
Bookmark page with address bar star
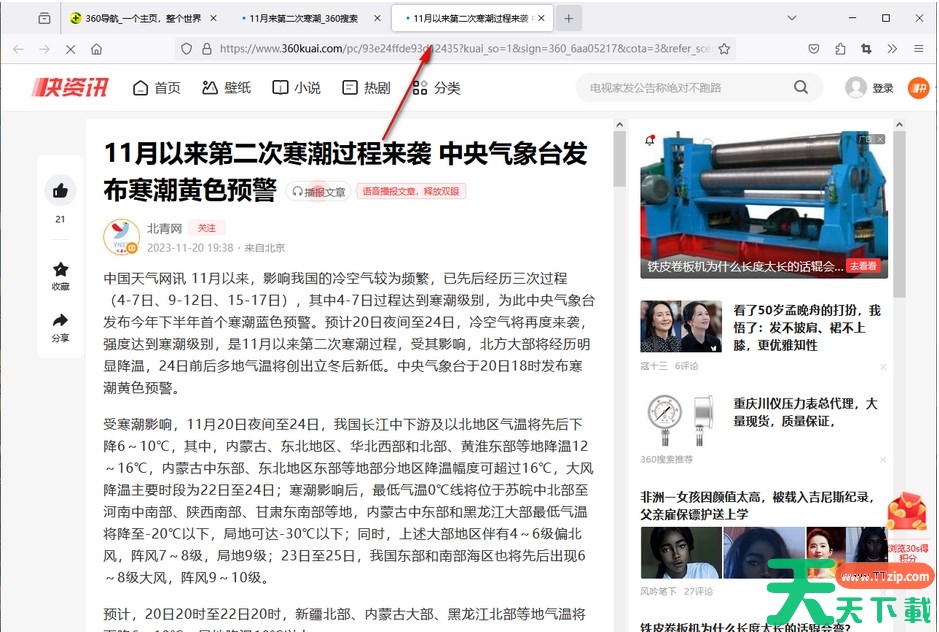724,48
